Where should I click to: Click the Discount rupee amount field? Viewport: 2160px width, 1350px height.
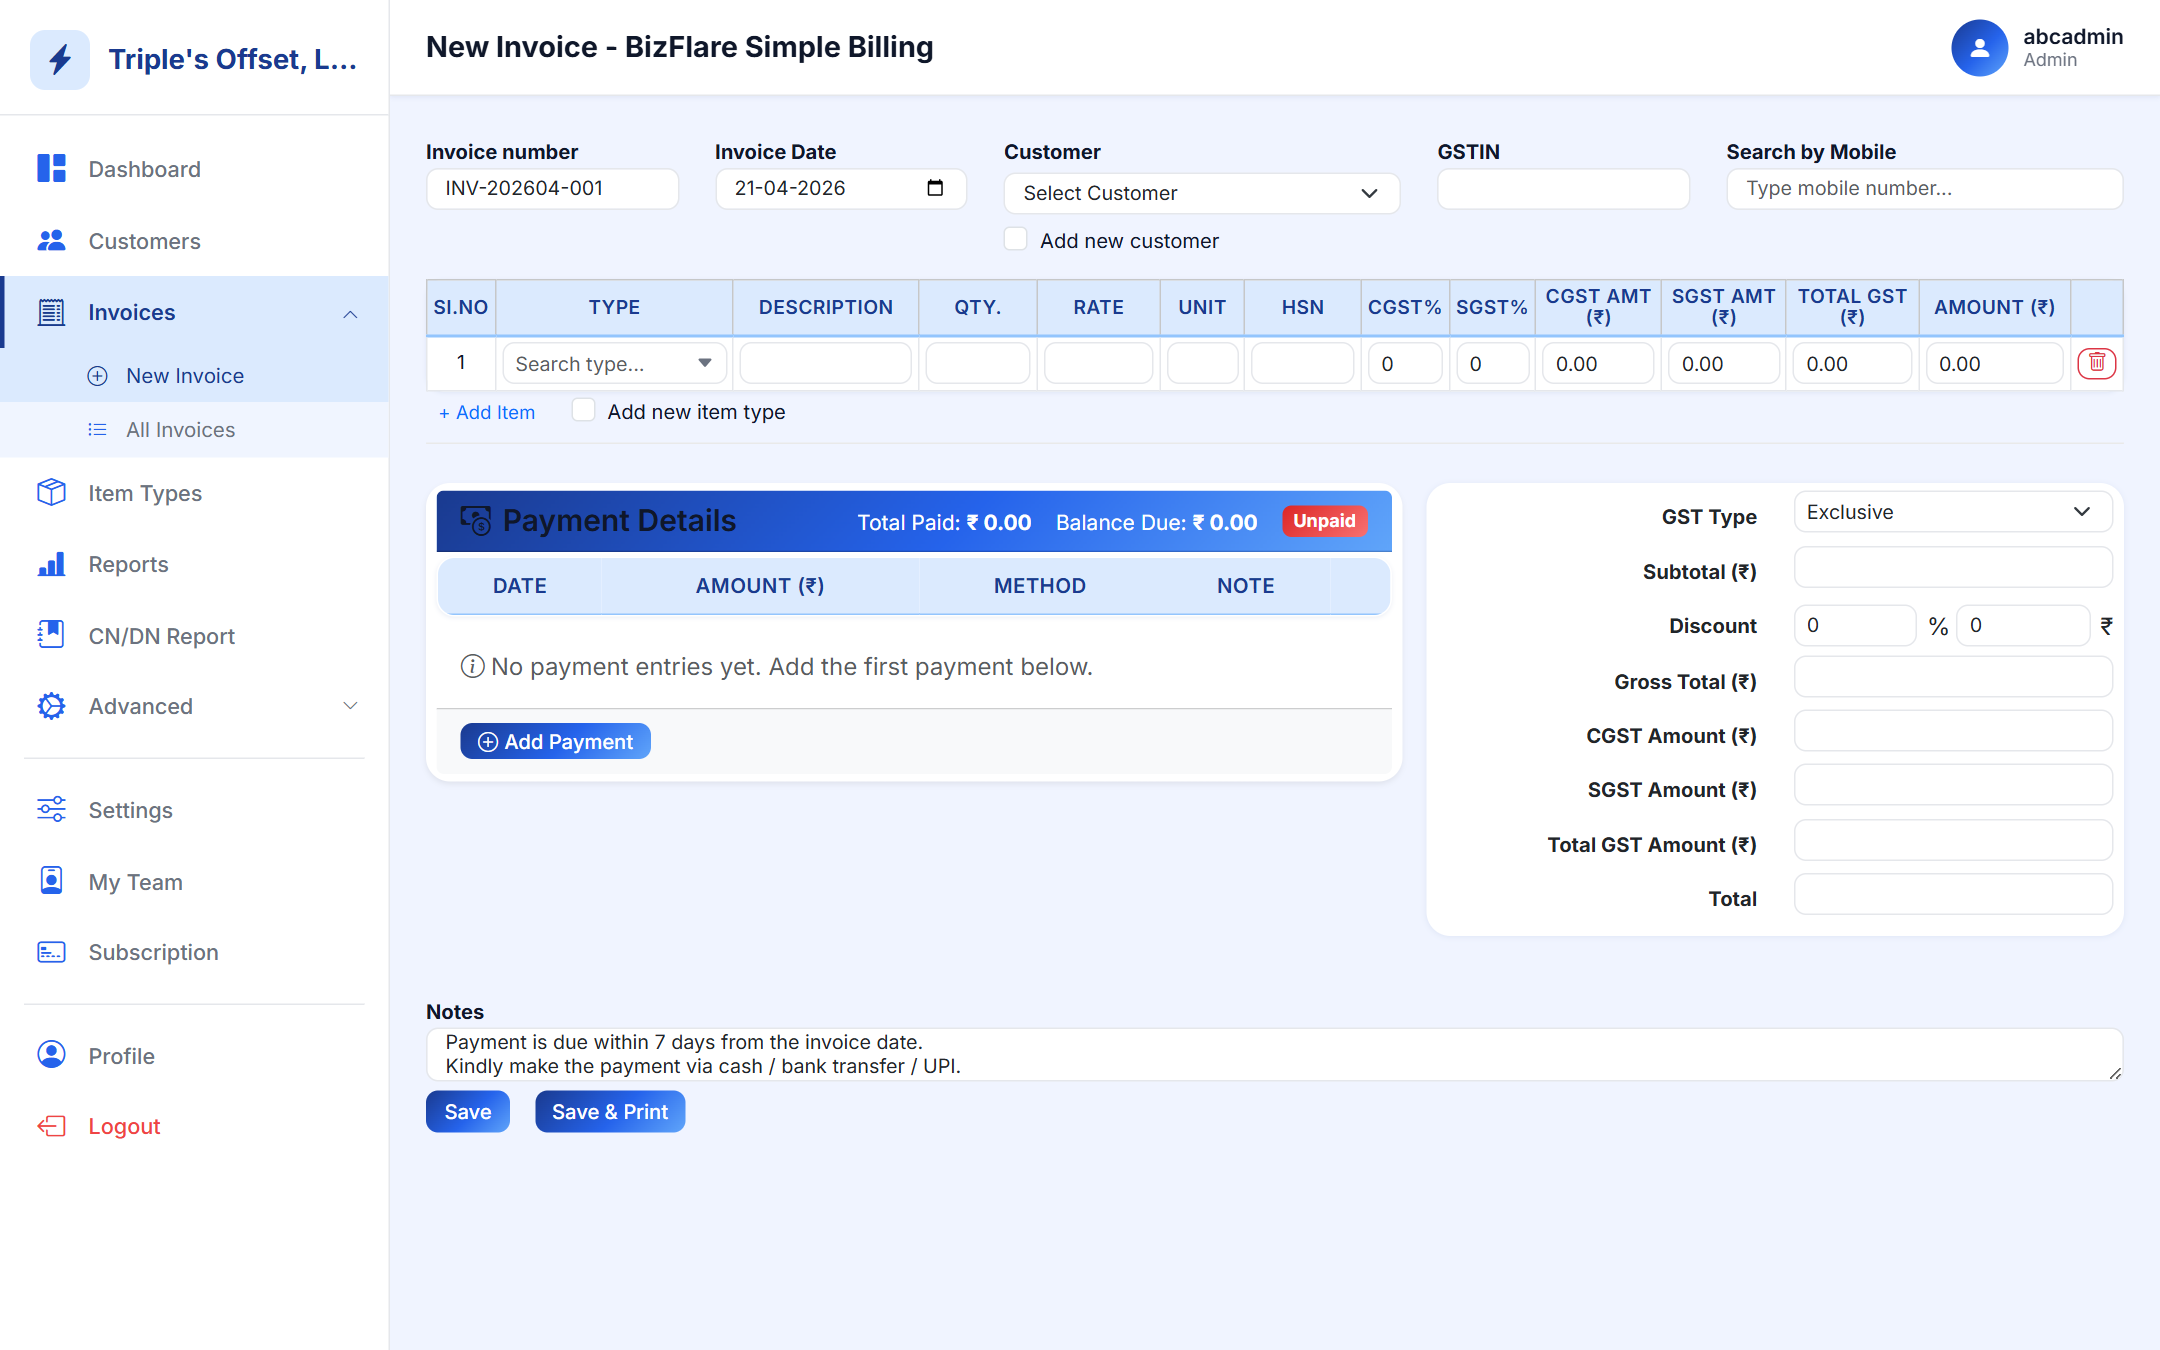click(2023, 626)
